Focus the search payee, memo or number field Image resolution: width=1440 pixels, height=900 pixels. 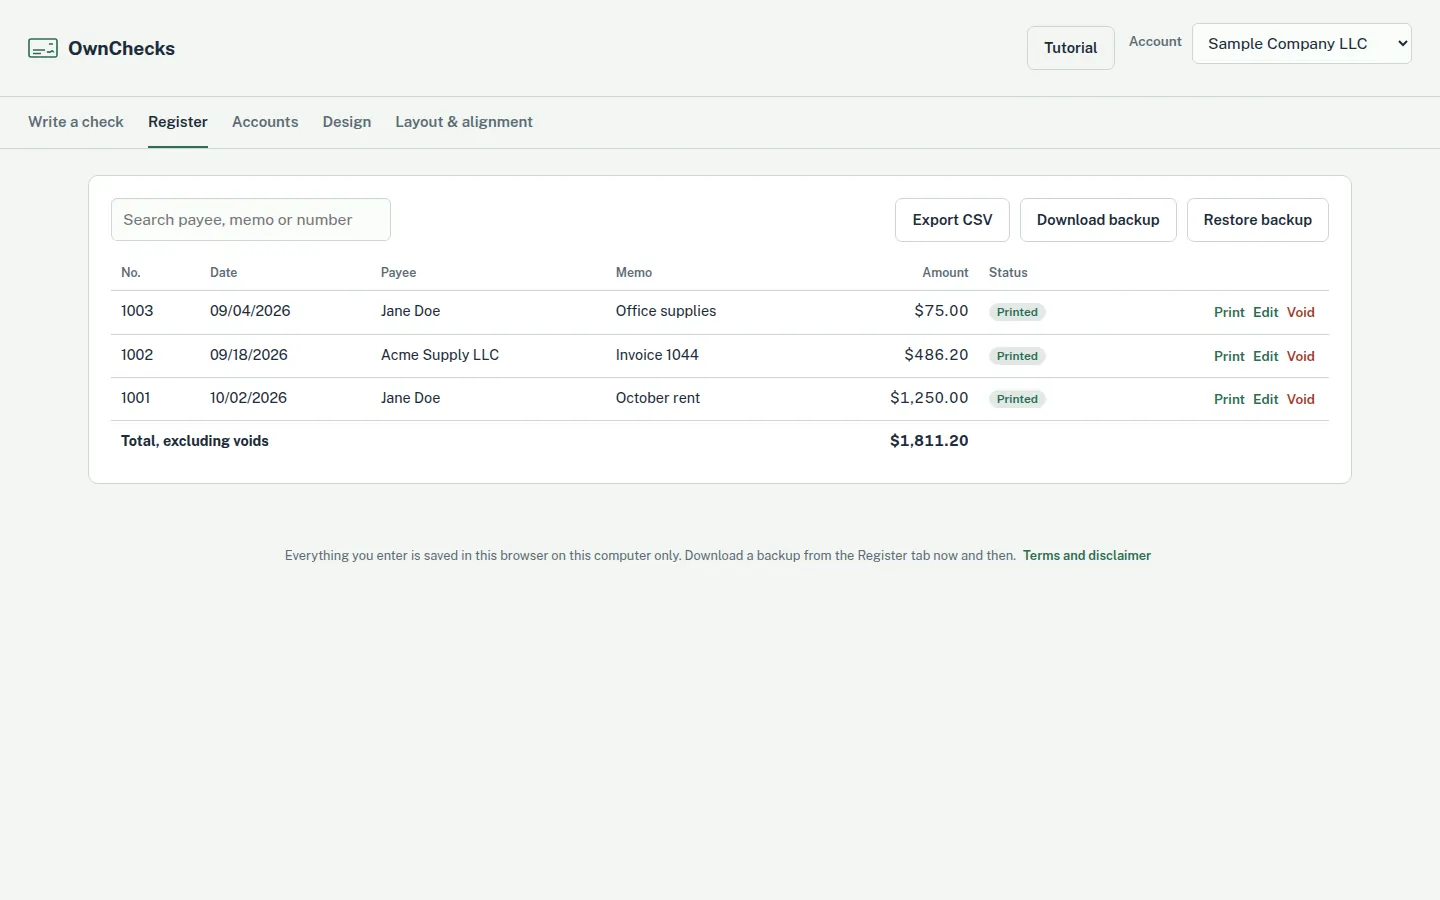click(251, 220)
